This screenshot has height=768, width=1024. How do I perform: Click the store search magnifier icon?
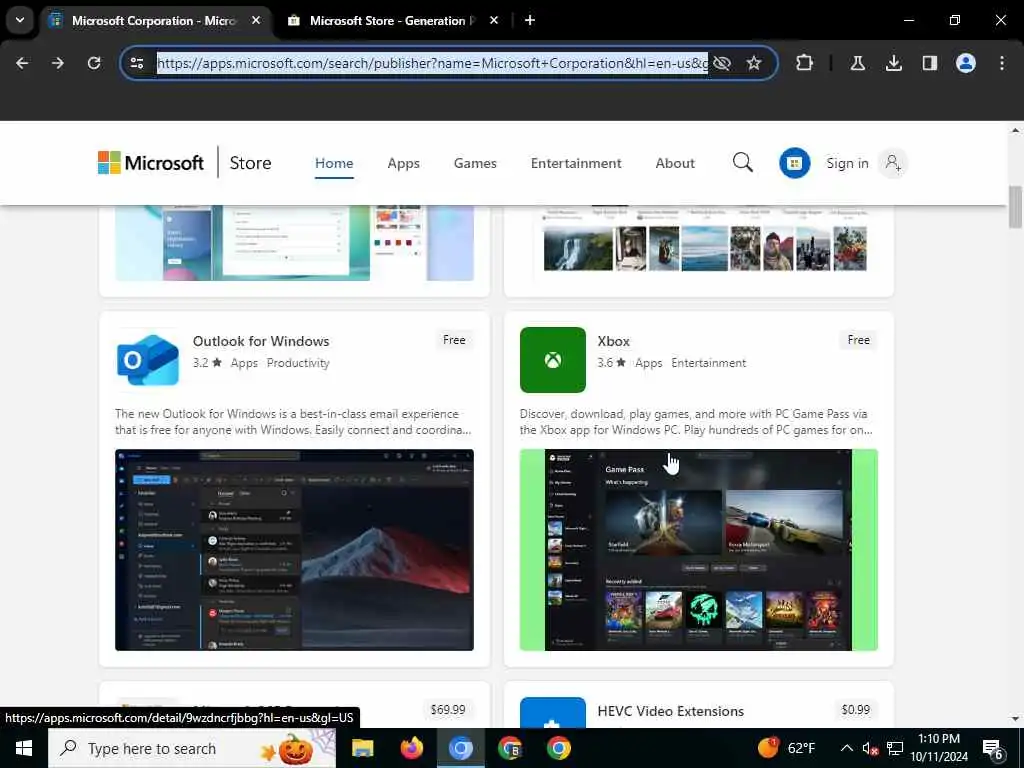click(x=743, y=162)
